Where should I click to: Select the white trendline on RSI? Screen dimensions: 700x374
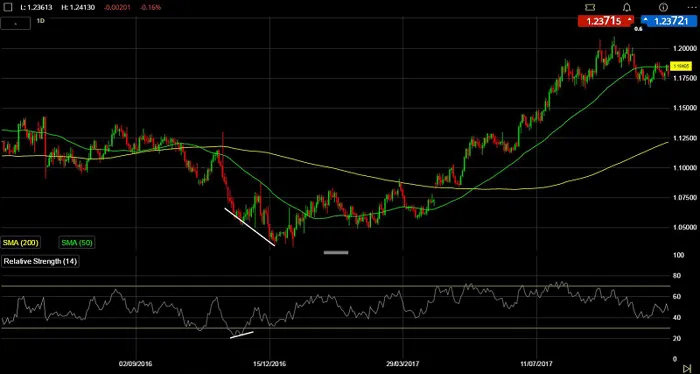point(242,335)
